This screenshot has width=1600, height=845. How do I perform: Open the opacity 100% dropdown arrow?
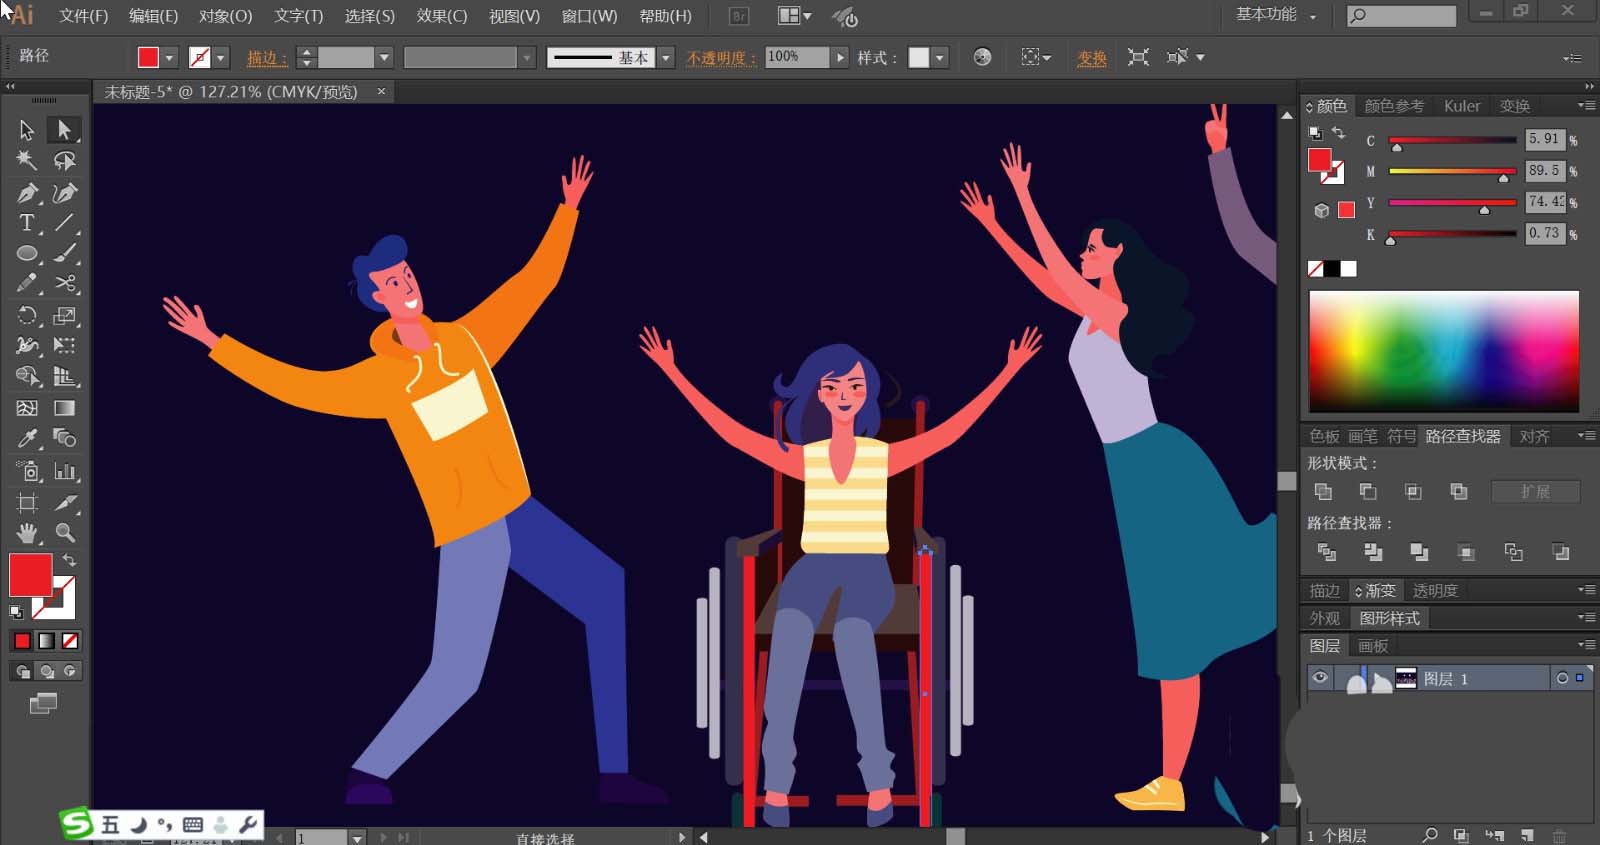840,58
